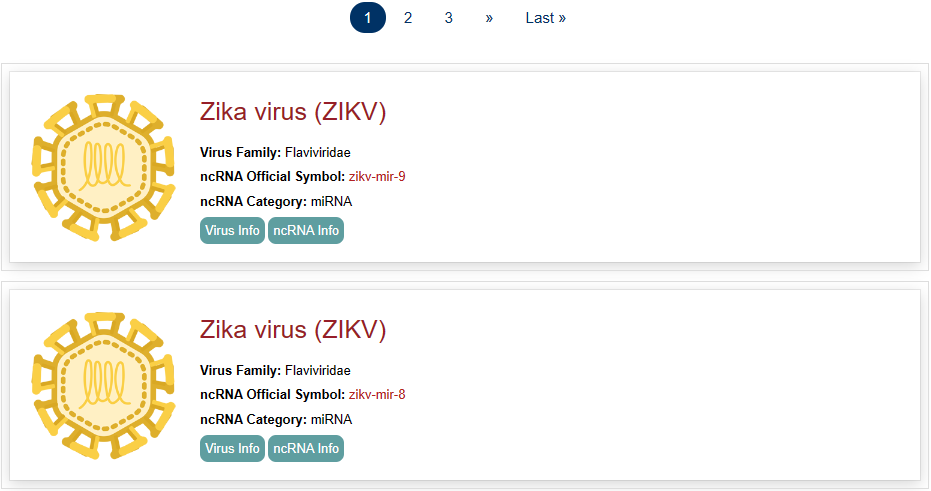
Task: Select page 1 in the pagination
Action: coord(368,18)
